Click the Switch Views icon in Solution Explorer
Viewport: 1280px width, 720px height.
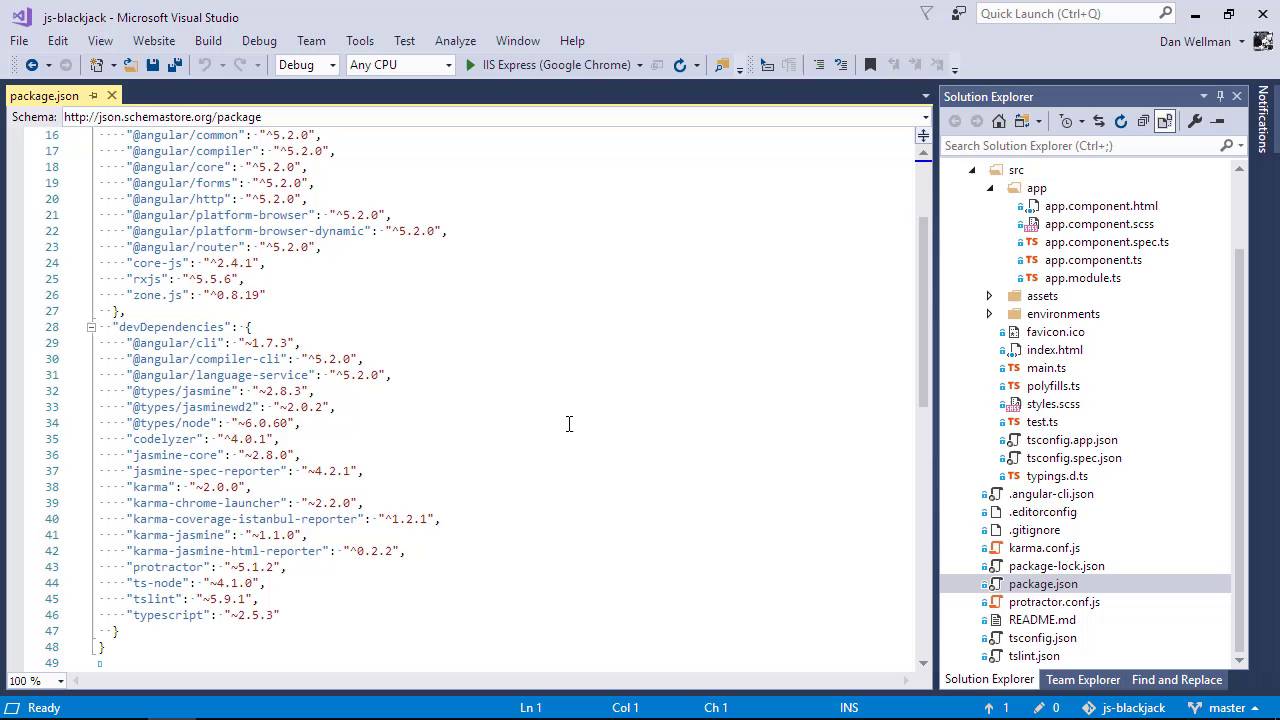point(1022,121)
